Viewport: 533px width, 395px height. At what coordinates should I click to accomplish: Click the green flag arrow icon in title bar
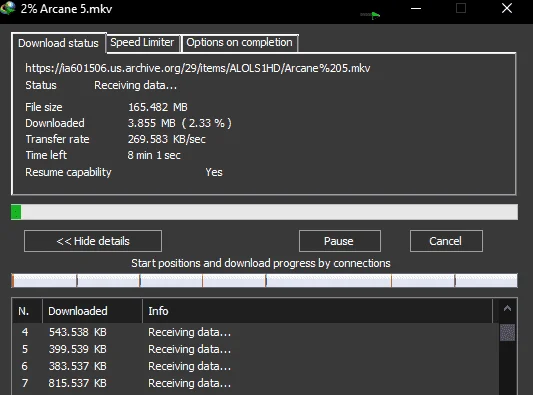(370, 15)
